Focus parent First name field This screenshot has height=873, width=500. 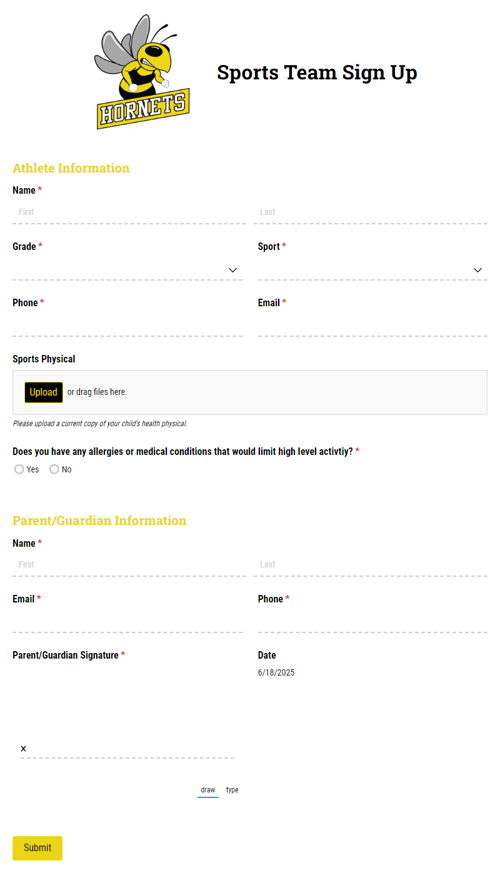[x=129, y=565]
